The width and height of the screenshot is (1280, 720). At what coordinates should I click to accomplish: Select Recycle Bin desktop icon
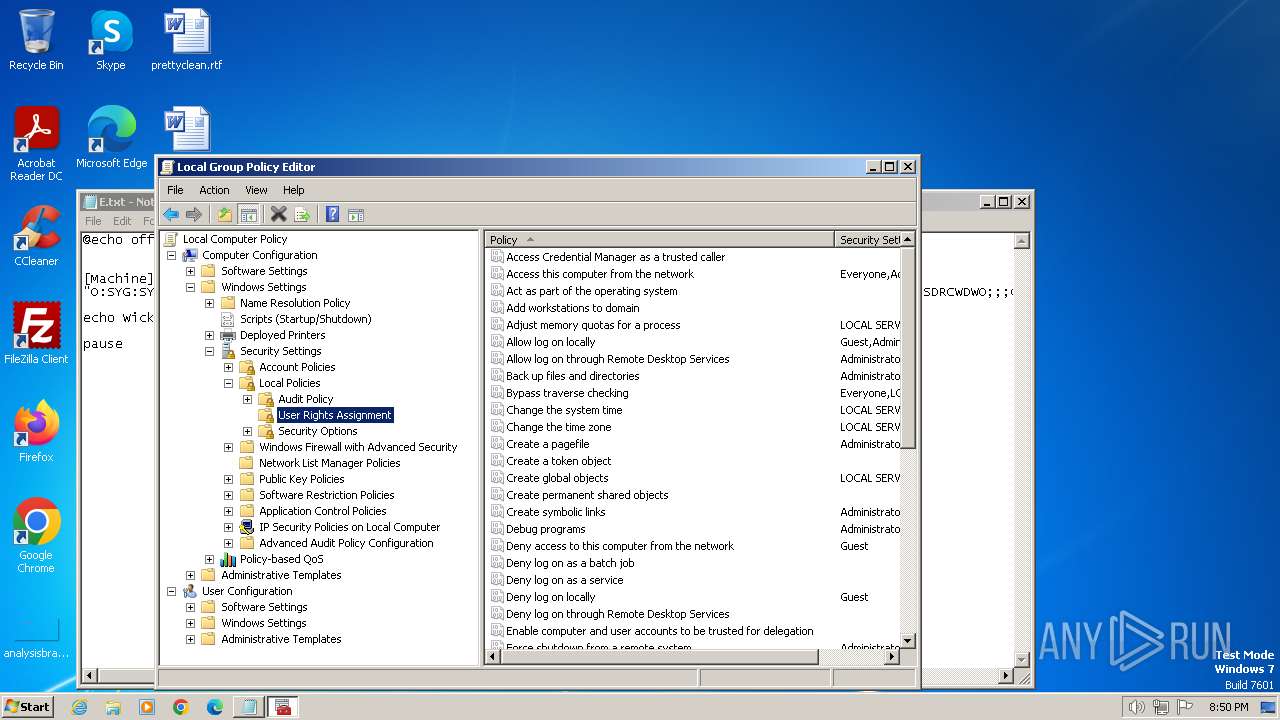click(36, 40)
